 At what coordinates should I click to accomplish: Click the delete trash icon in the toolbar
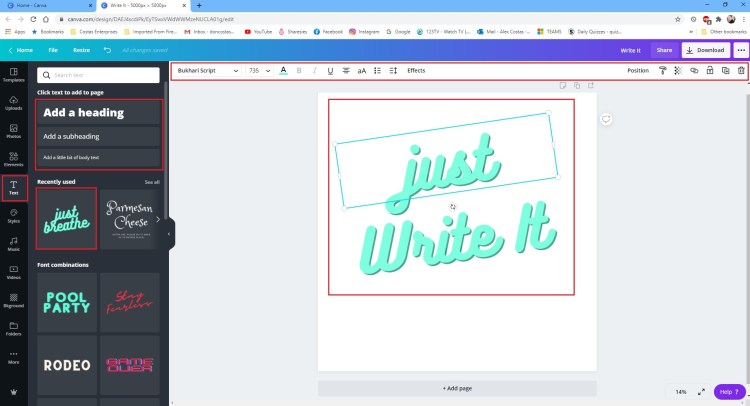click(740, 71)
